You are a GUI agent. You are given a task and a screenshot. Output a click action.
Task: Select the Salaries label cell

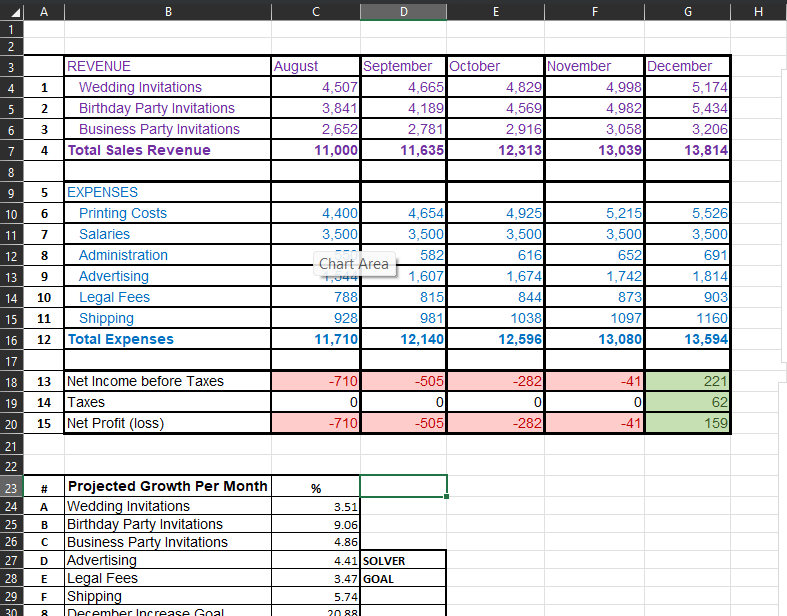click(x=168, y=234)
